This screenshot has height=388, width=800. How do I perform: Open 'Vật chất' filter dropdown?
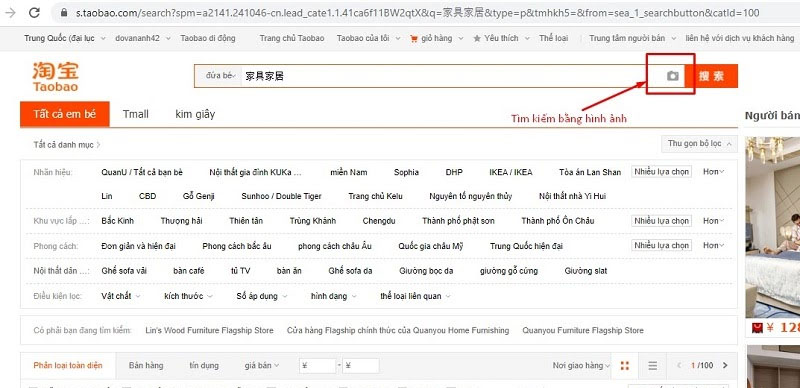(121, 296)
